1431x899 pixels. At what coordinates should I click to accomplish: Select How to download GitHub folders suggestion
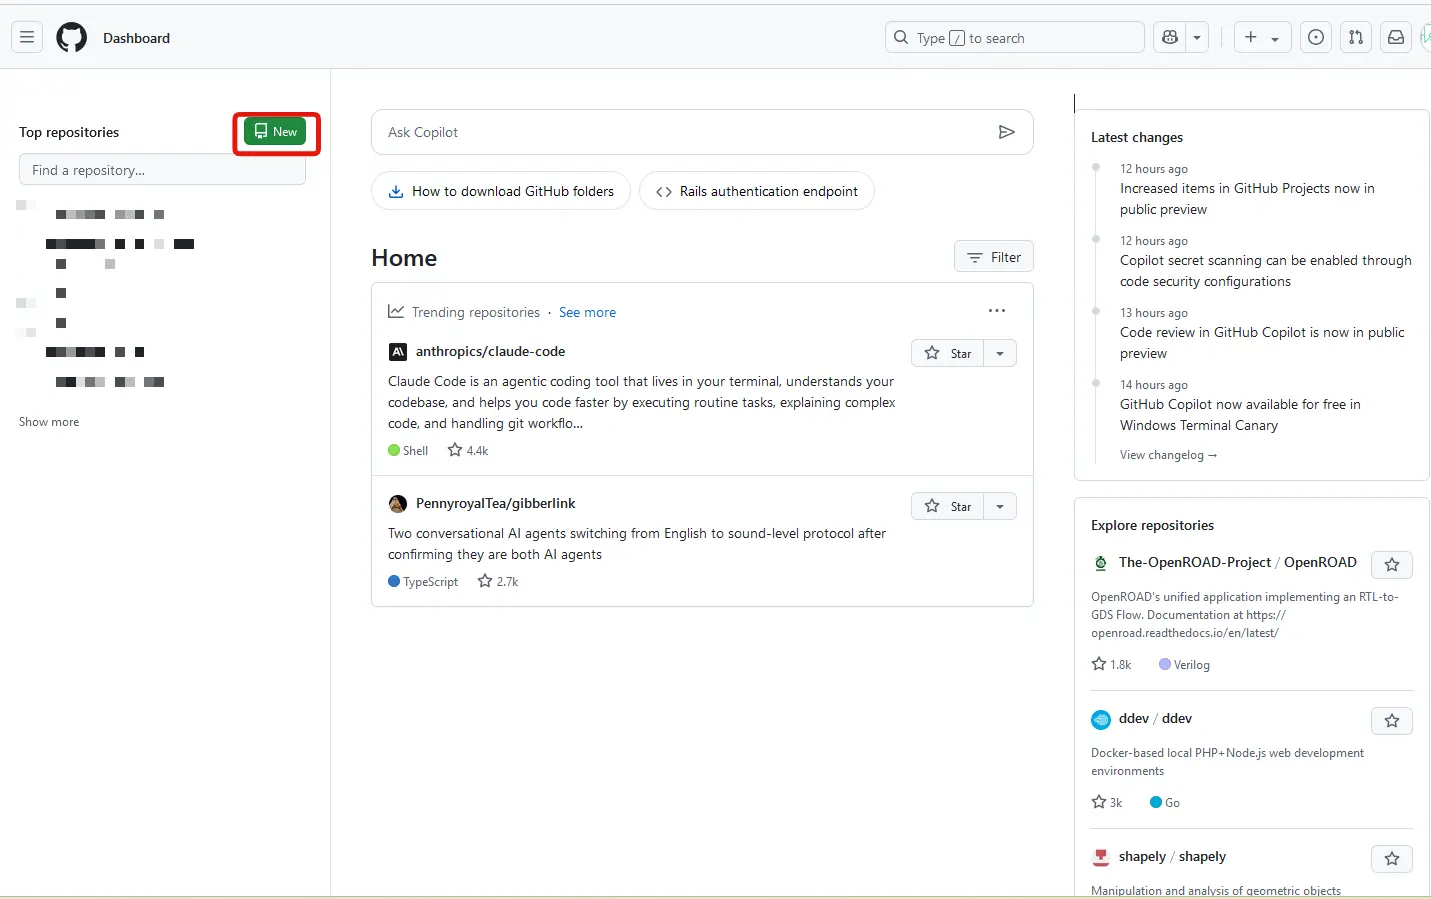(x=501, y=191)
